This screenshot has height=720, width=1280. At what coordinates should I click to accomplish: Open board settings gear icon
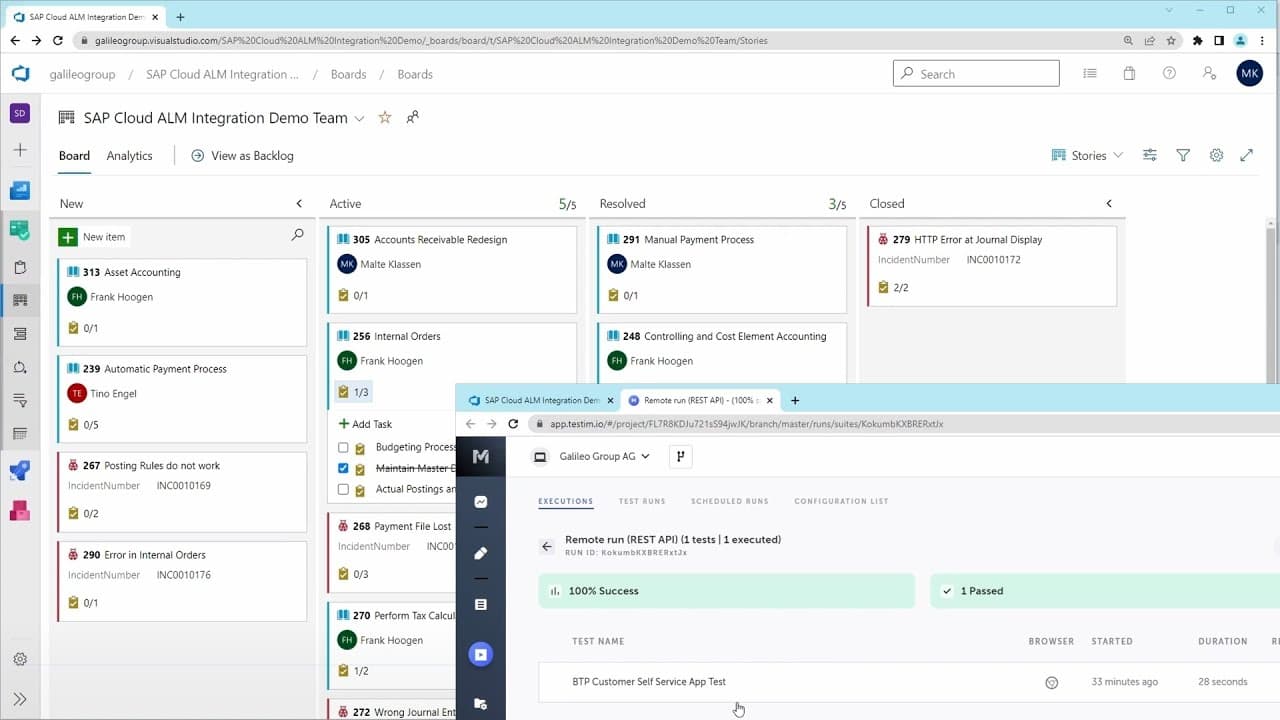pyautogui.click(x=1216, y=156)
